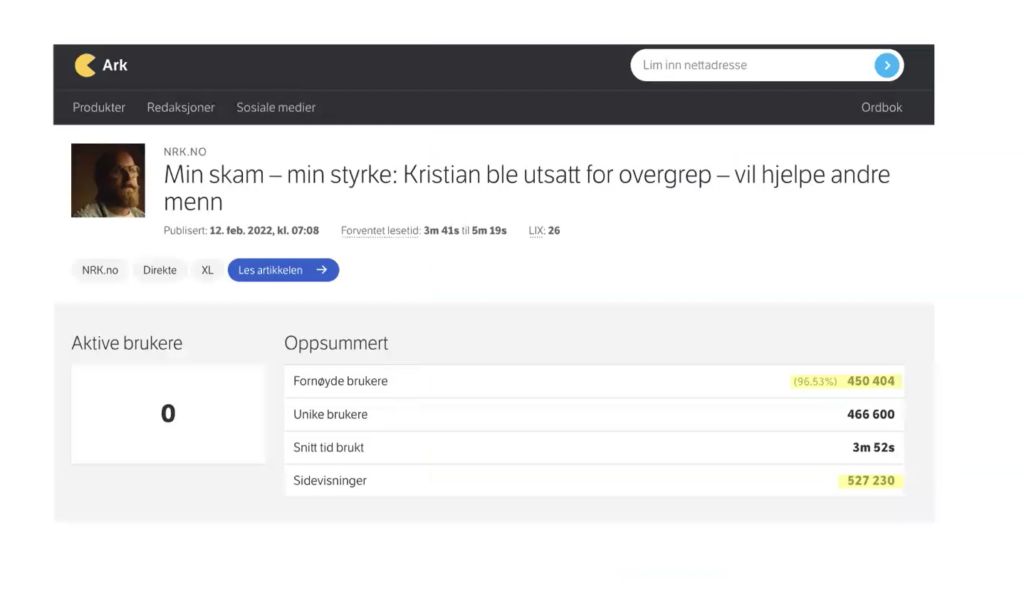Click the highlighted Sidevisninger value 527 230
This screenshot has height=595, width=1024.
(870, 481)
